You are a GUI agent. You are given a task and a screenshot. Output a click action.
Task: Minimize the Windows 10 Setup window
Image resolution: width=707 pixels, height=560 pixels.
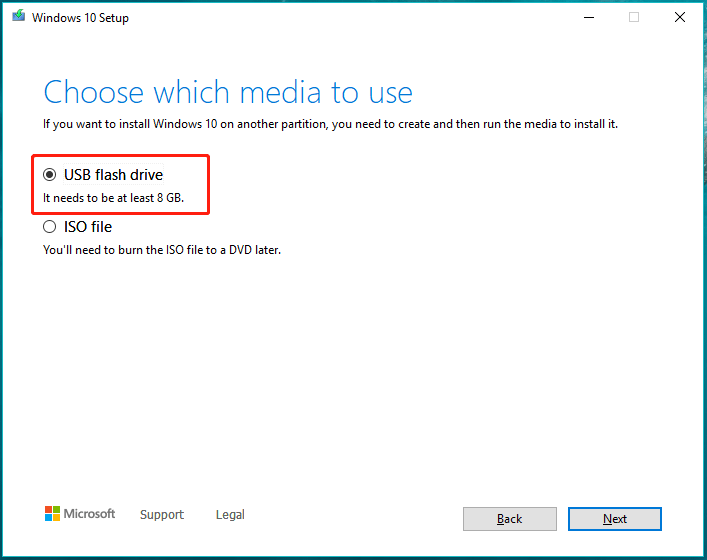coord(589,18)
